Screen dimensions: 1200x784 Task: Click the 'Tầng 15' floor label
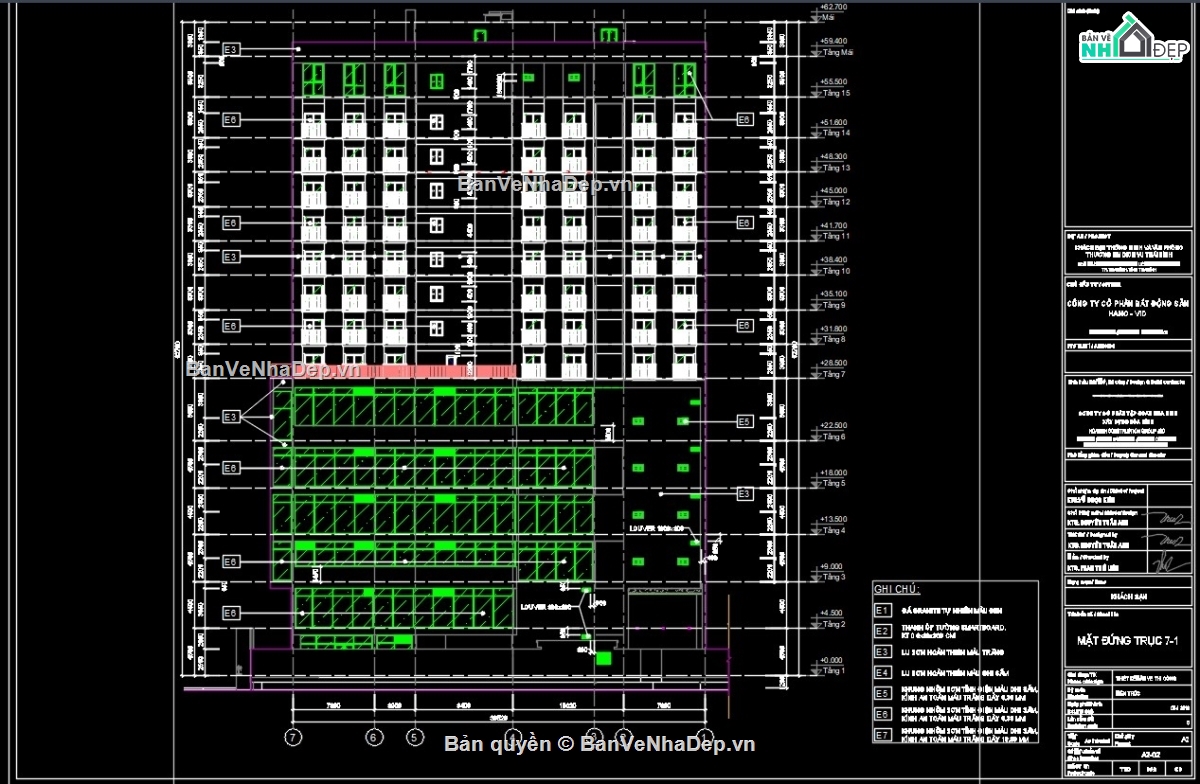pyautogui.click(x=835, y=93)
